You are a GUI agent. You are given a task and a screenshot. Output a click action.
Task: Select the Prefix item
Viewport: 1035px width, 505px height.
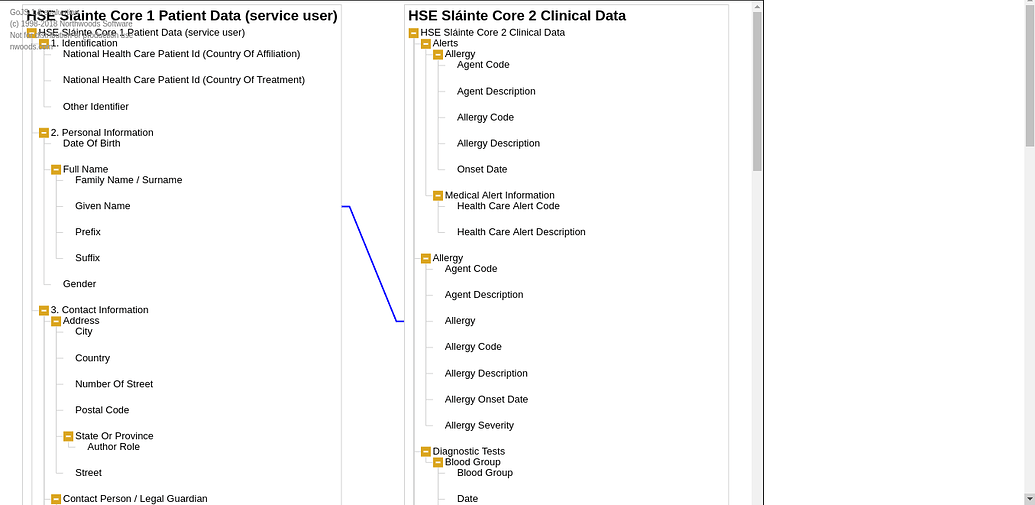[x=88, y=232]
